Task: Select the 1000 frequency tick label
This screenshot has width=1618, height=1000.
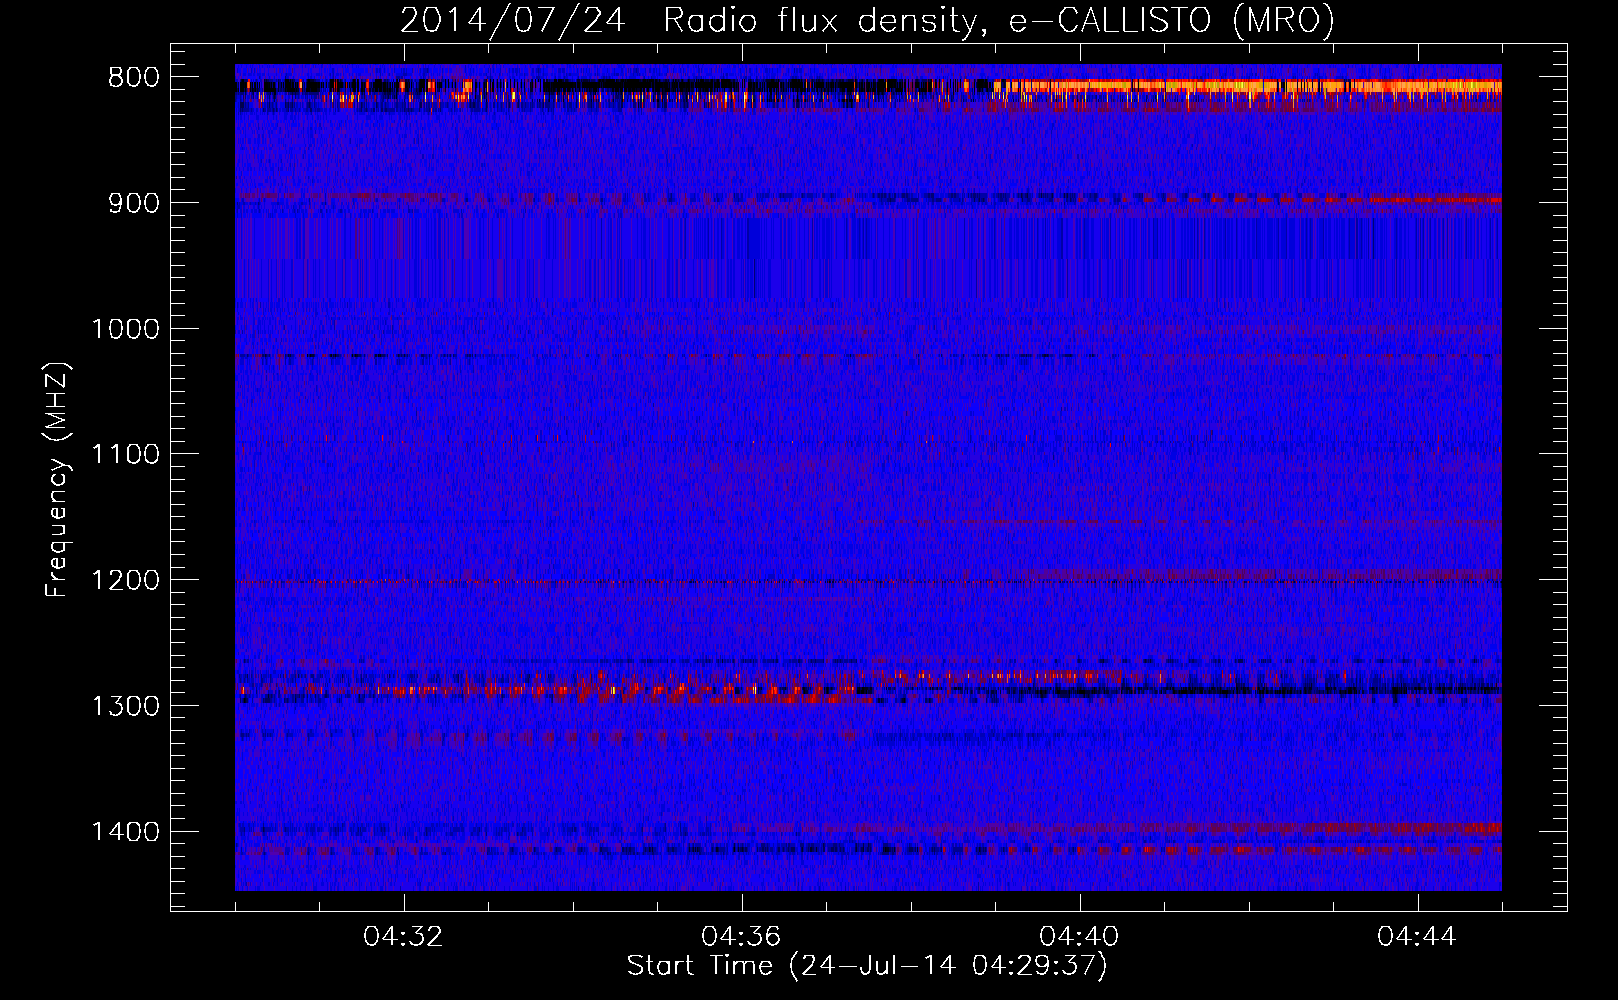Action: point(125,329)
